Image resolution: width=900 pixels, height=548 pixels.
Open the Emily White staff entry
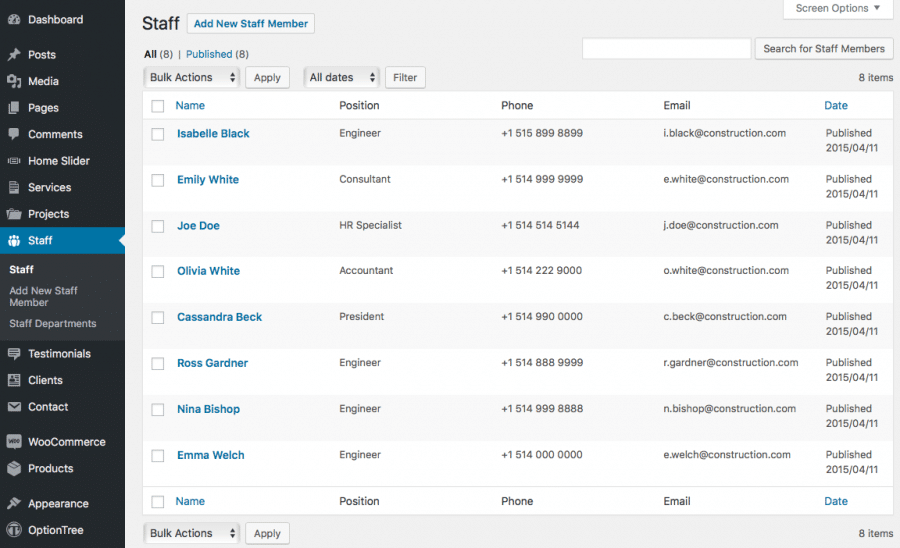click(208, 179)
